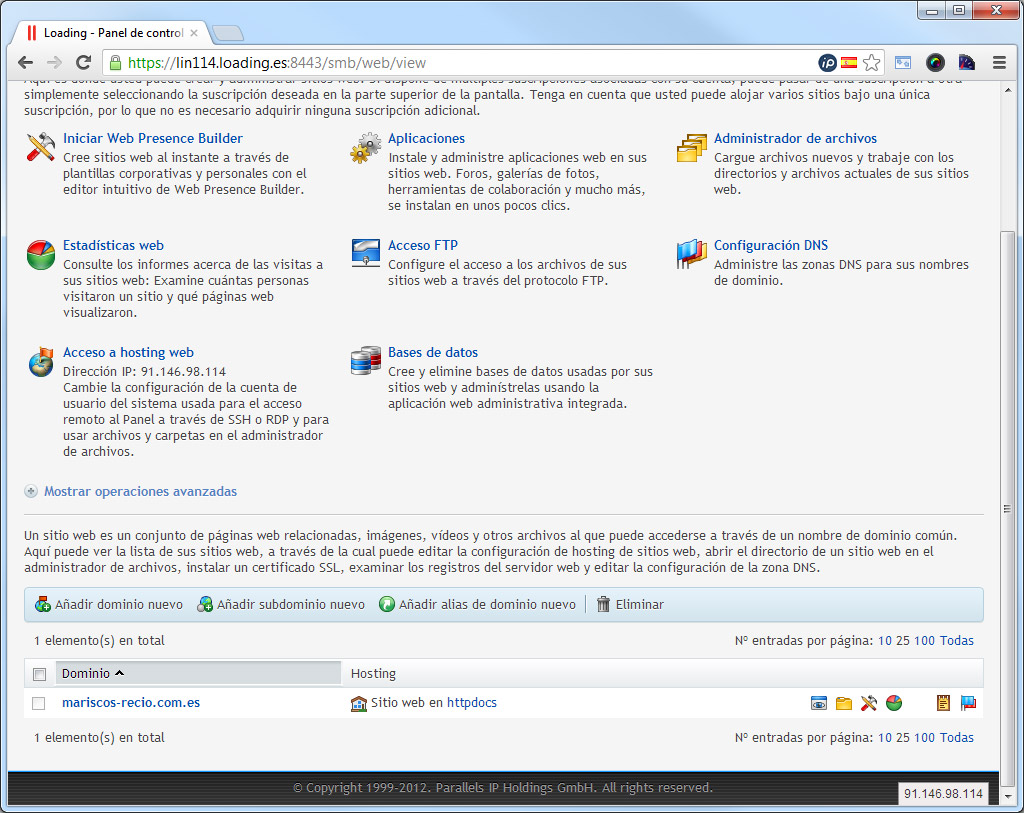Viewport: 1024px width, 813px height.
Task: Click the scrollbar down arrow
Action: click(1008, 796)
